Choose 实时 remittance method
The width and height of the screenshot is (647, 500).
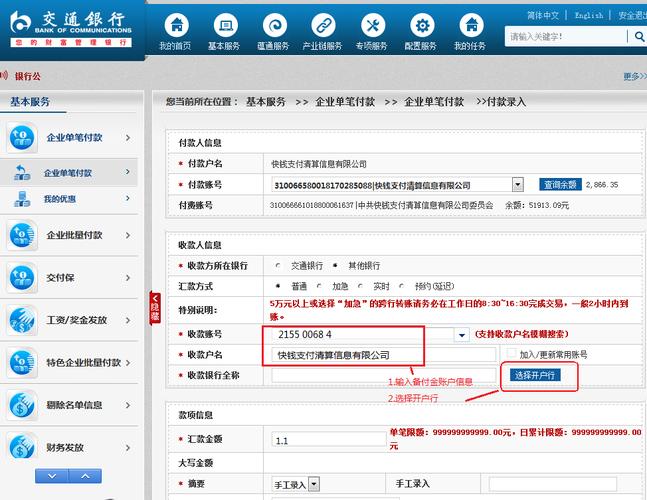360,286
